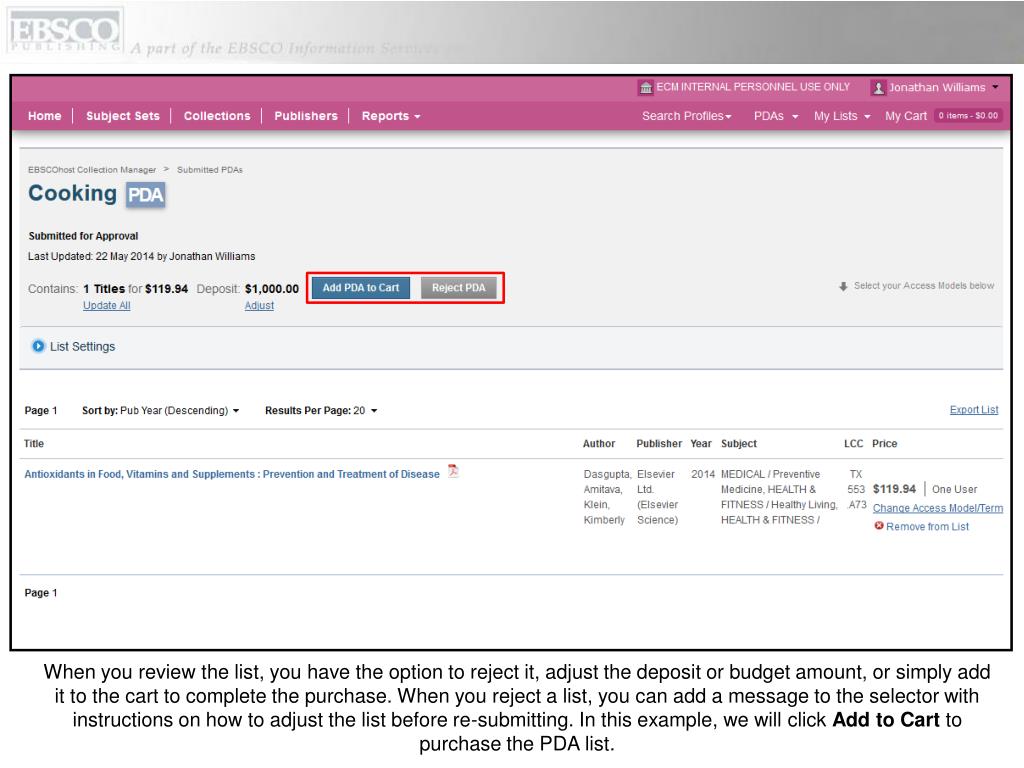Open the PDAs dropdown menu
Viewport: 1024px width, 768px height.
[776, 116]
